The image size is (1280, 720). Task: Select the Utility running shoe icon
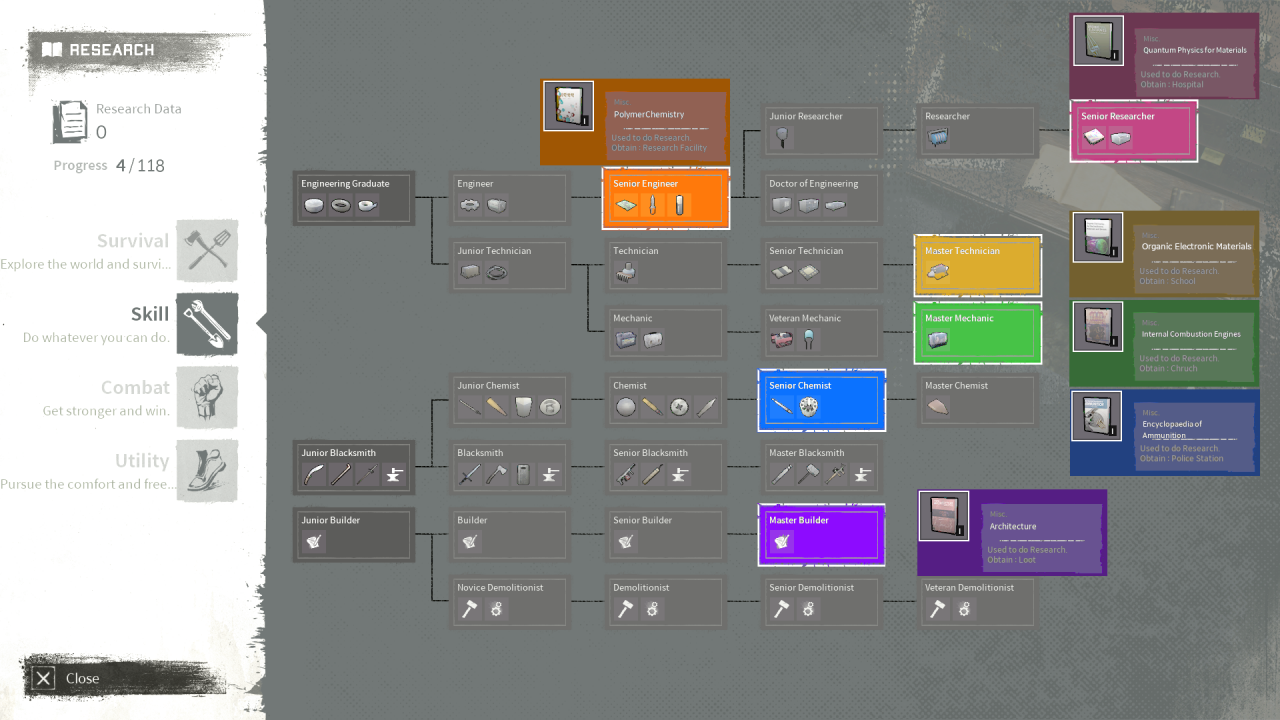tap(207, 471)
